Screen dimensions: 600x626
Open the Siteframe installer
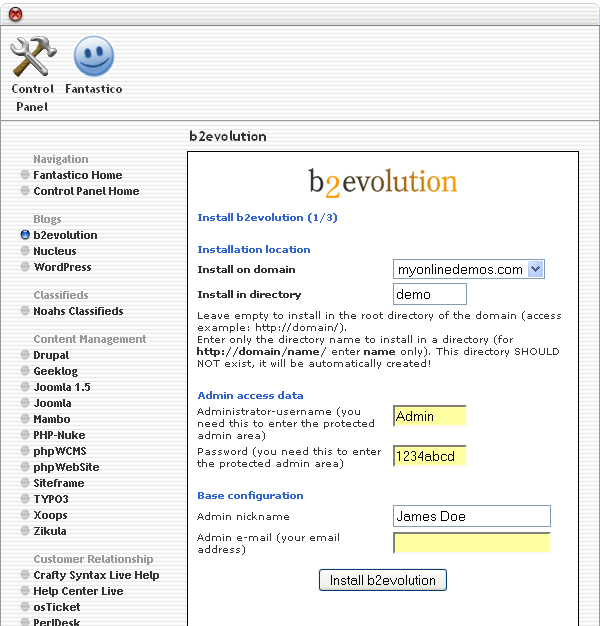pyautogui.click(x=59, y=483)
